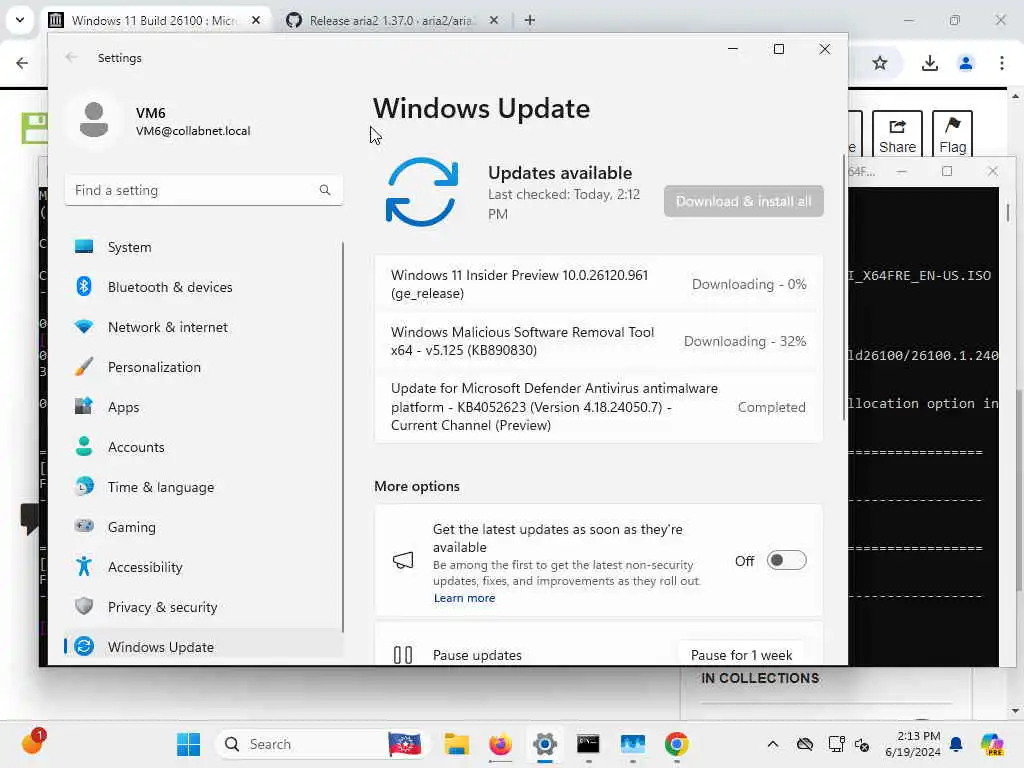Click Download & install all button
Image resolution: width=1024 pixels, height=768 pixels.
(743, 201)
